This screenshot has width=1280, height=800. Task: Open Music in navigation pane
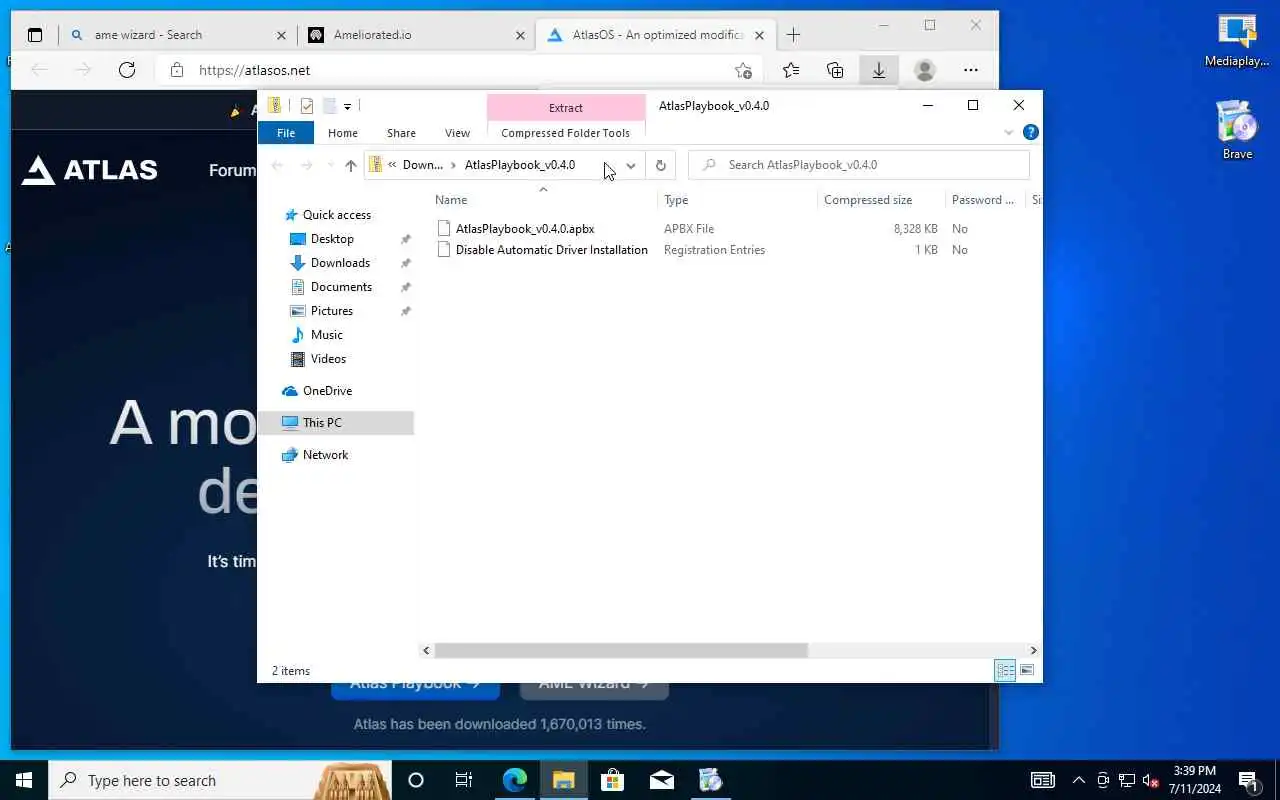pyautogui.click(x=326, y=335)
